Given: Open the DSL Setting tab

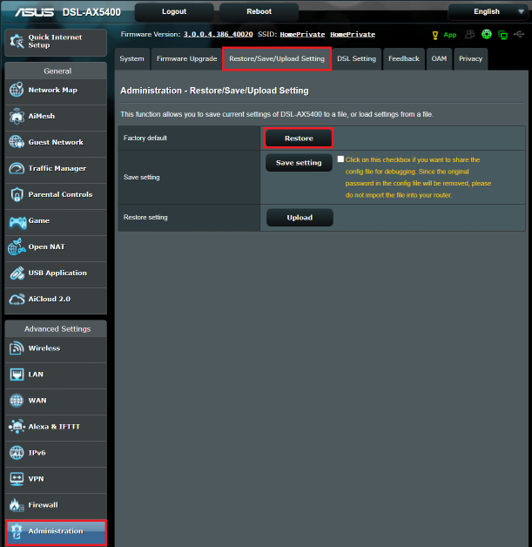Looking at the screenshot, I should tap(357, 59).
